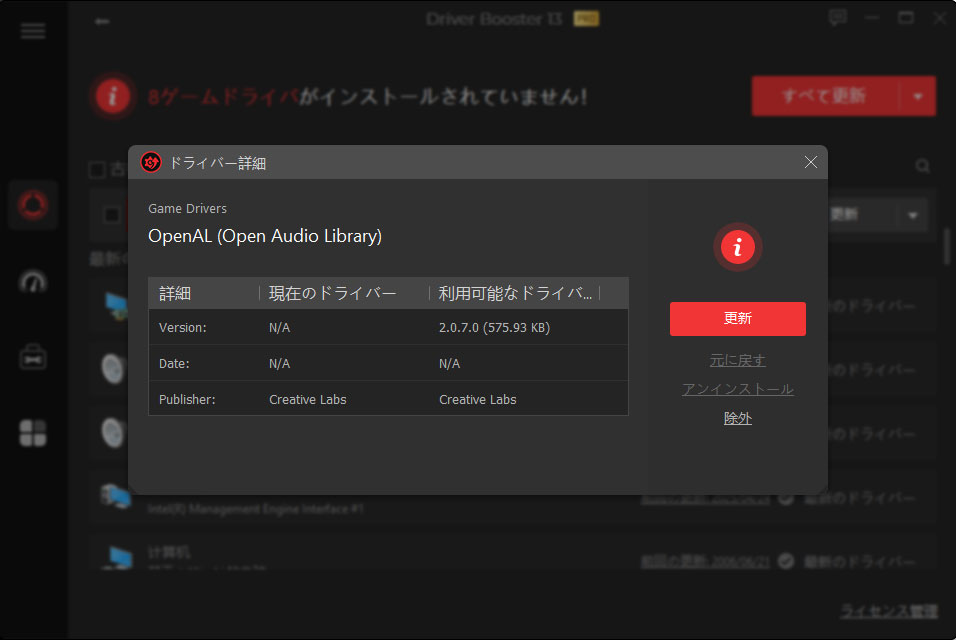This screenshot has height=640, width=956.
Task: Click the 詳細 column header
Action: coord(175,294)
